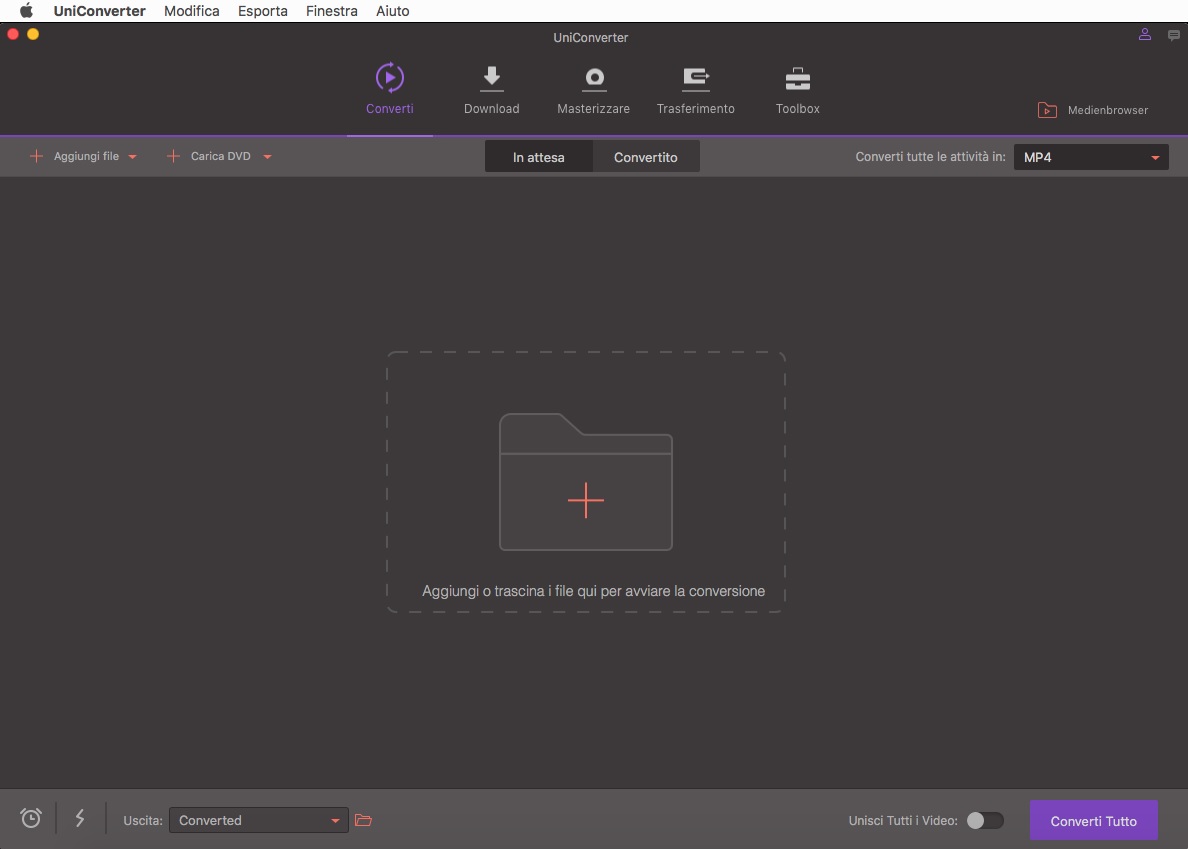Open the Aiuto menu
The width and height of the screenshot is (1188, 849).
pos(392,11)
